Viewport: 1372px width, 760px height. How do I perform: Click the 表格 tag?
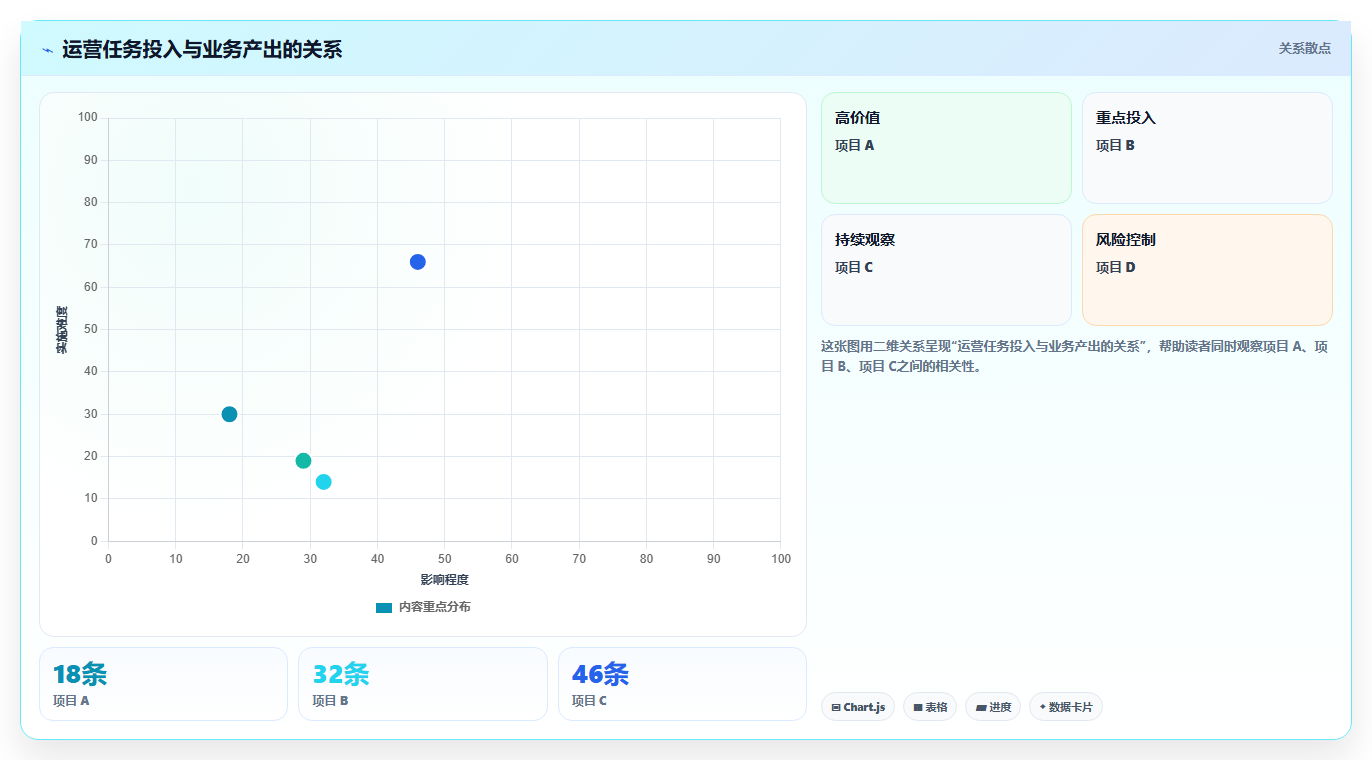pyautogui.click(x=930, y=707)
